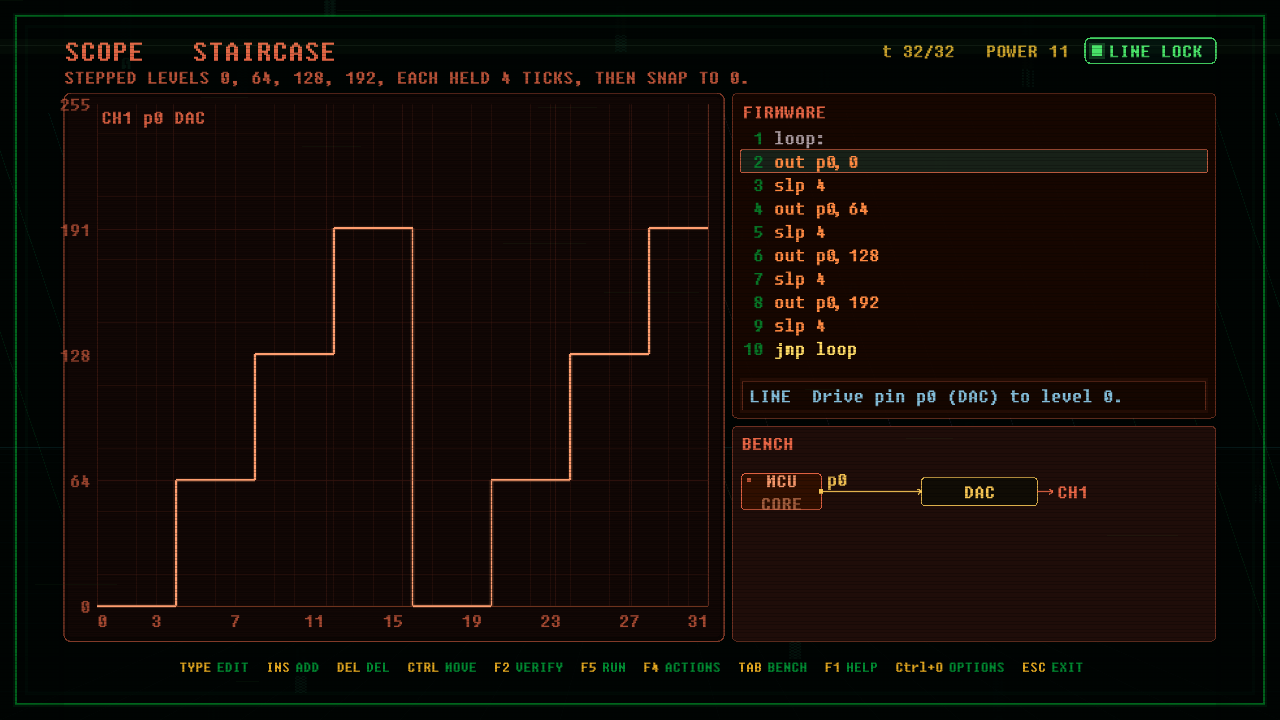Click F5 RUN in the bottom bar
1280x720 pixels.
point(603,667)
